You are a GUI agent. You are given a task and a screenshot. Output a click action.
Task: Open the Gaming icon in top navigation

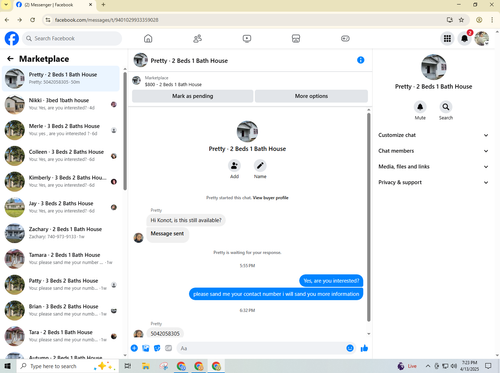tap(345, 39)
